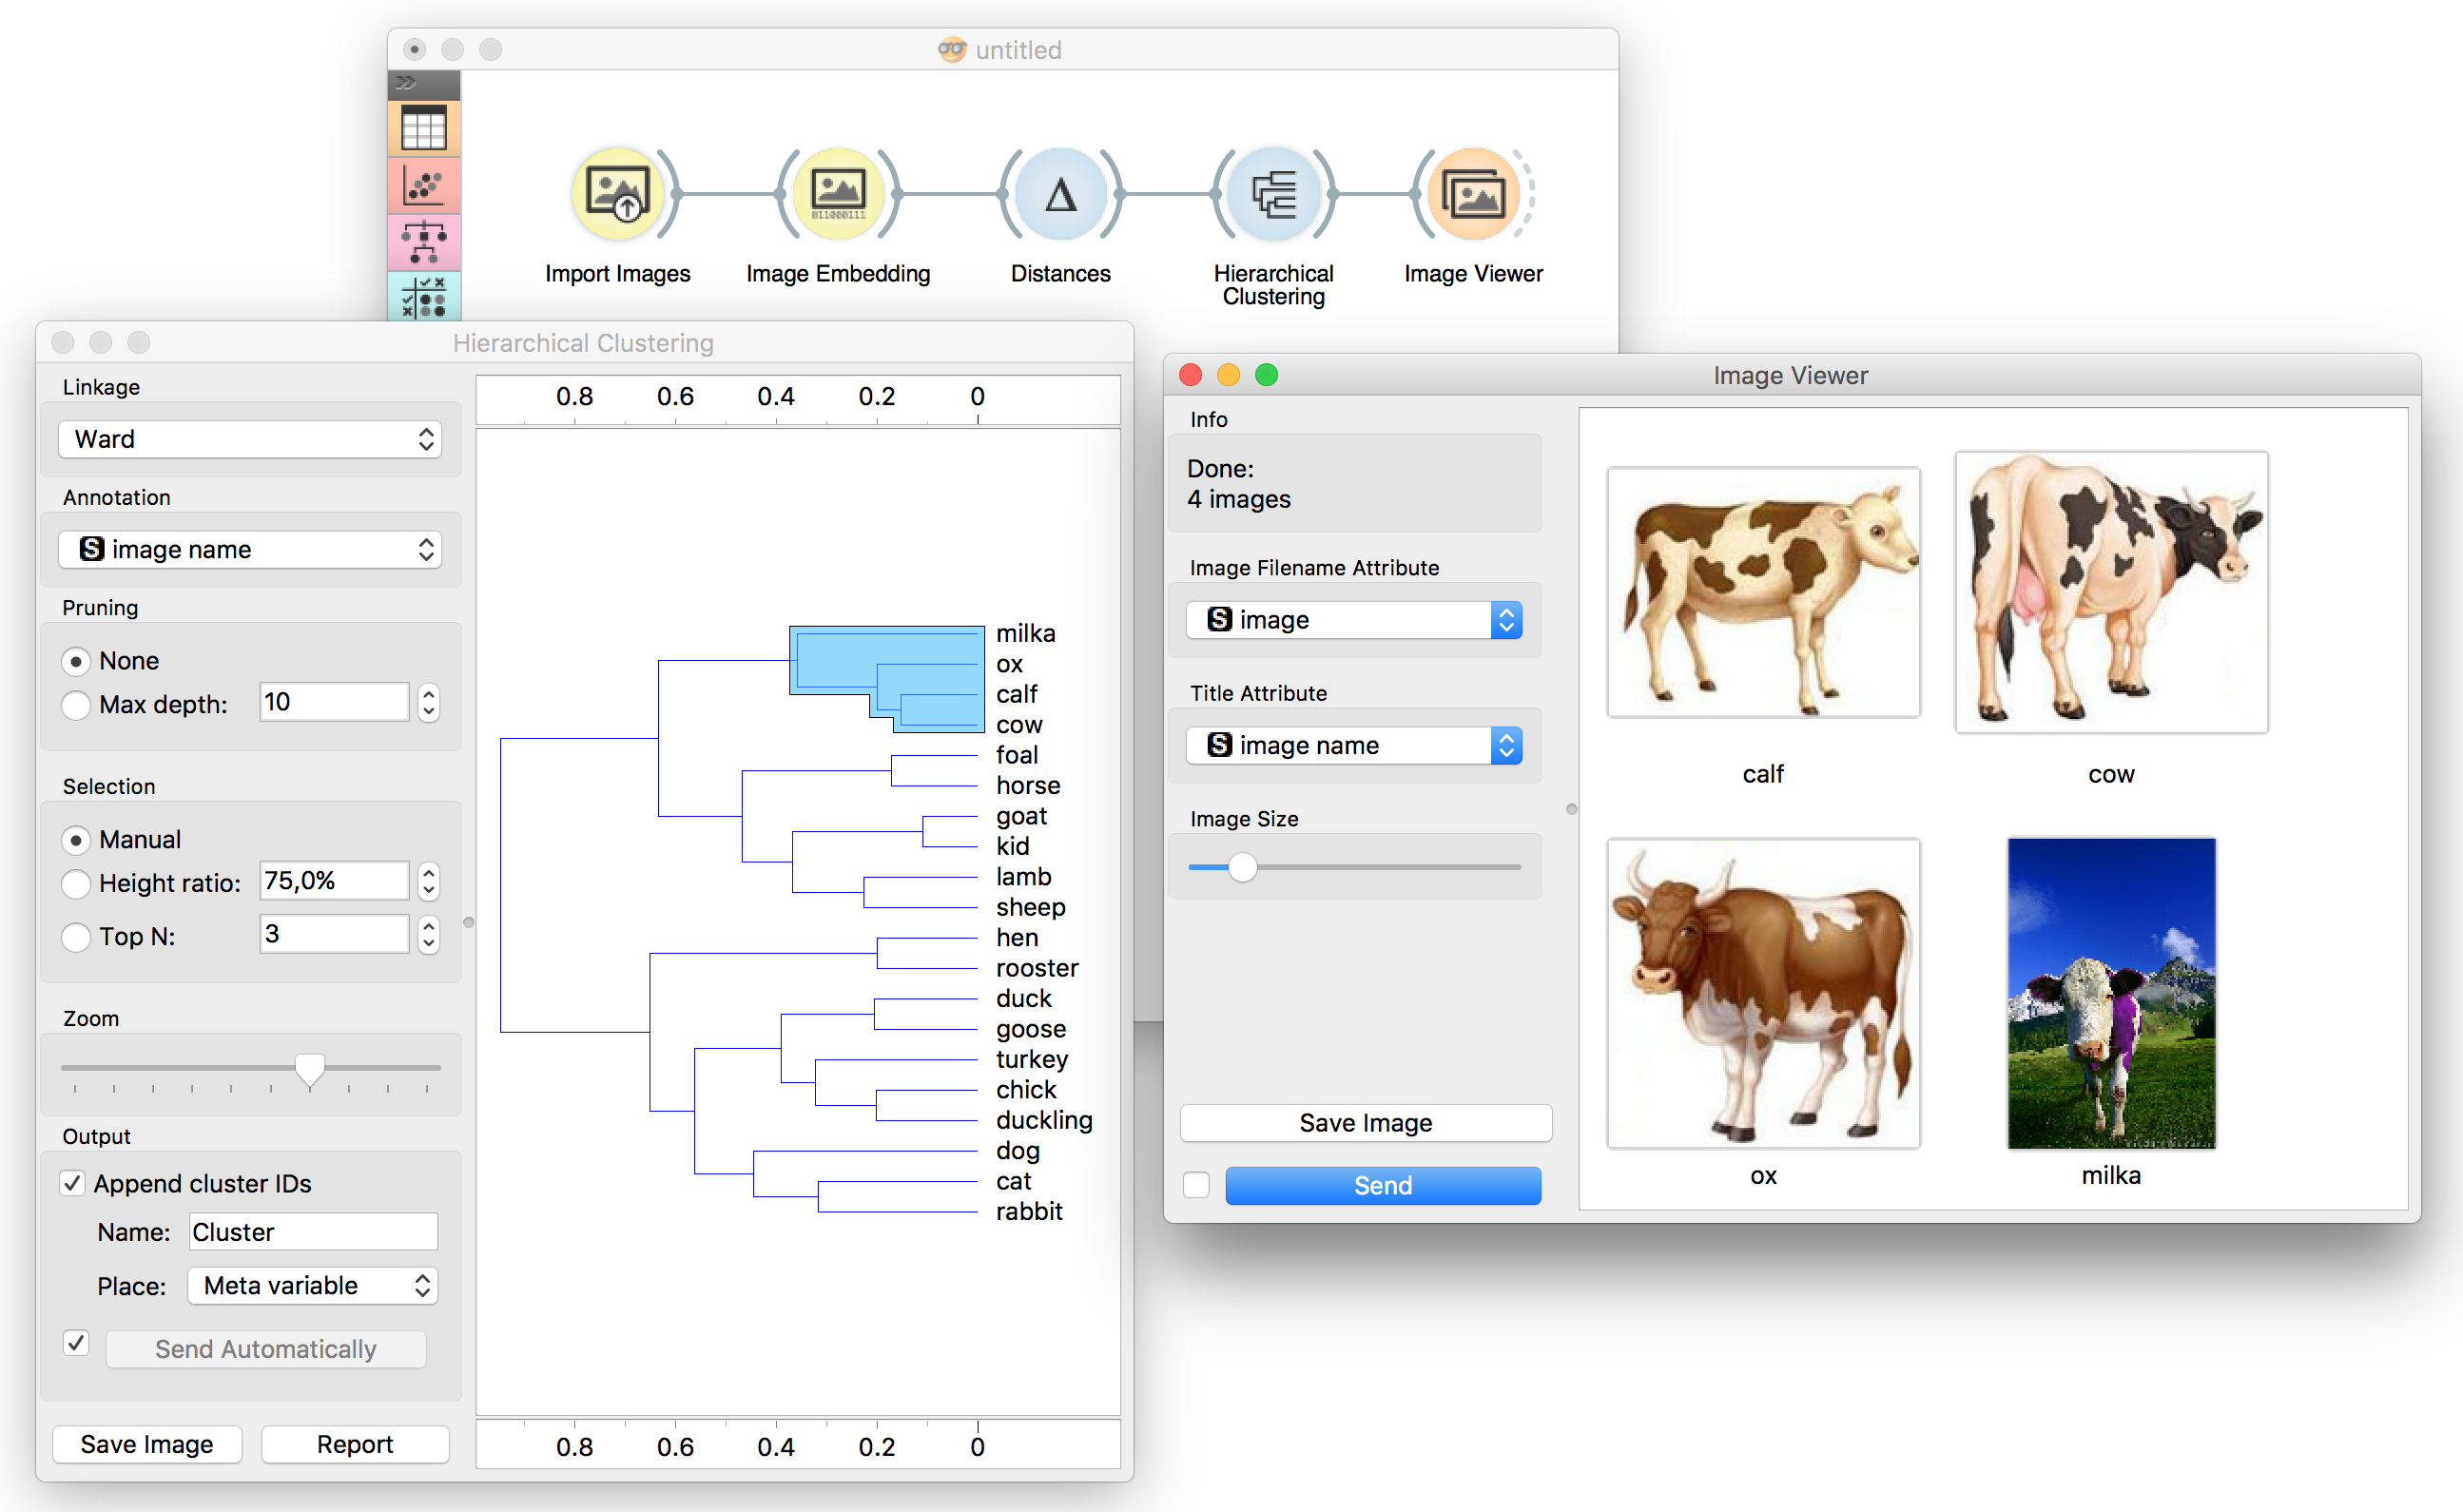Image resolution: width=2463 pixels, height=1512 pixels.
Task: Select the tree Model category icon
Action: 424,242
